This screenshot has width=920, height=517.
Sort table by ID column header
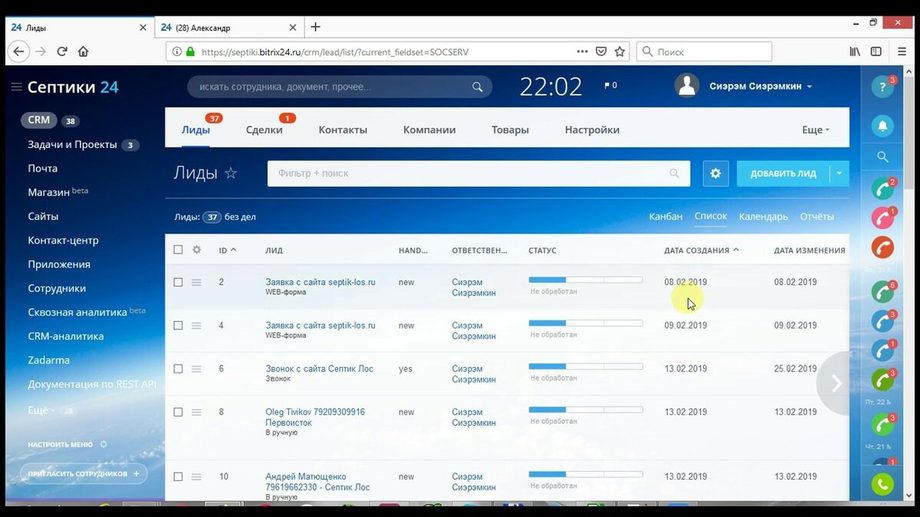tap(227, 250)
